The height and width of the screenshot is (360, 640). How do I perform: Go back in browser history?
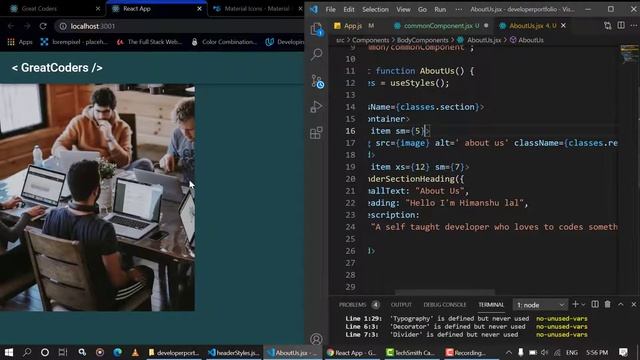tap(11, 26)
